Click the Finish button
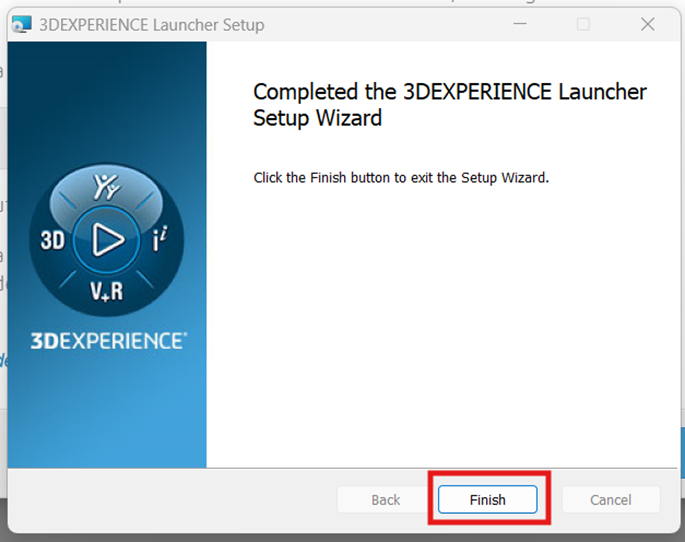685x542 pixels. [488, 499]
